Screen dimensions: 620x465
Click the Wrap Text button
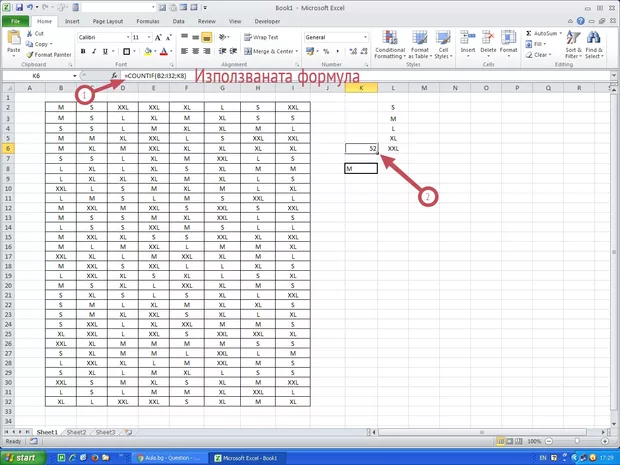click(x=261, y=37)
